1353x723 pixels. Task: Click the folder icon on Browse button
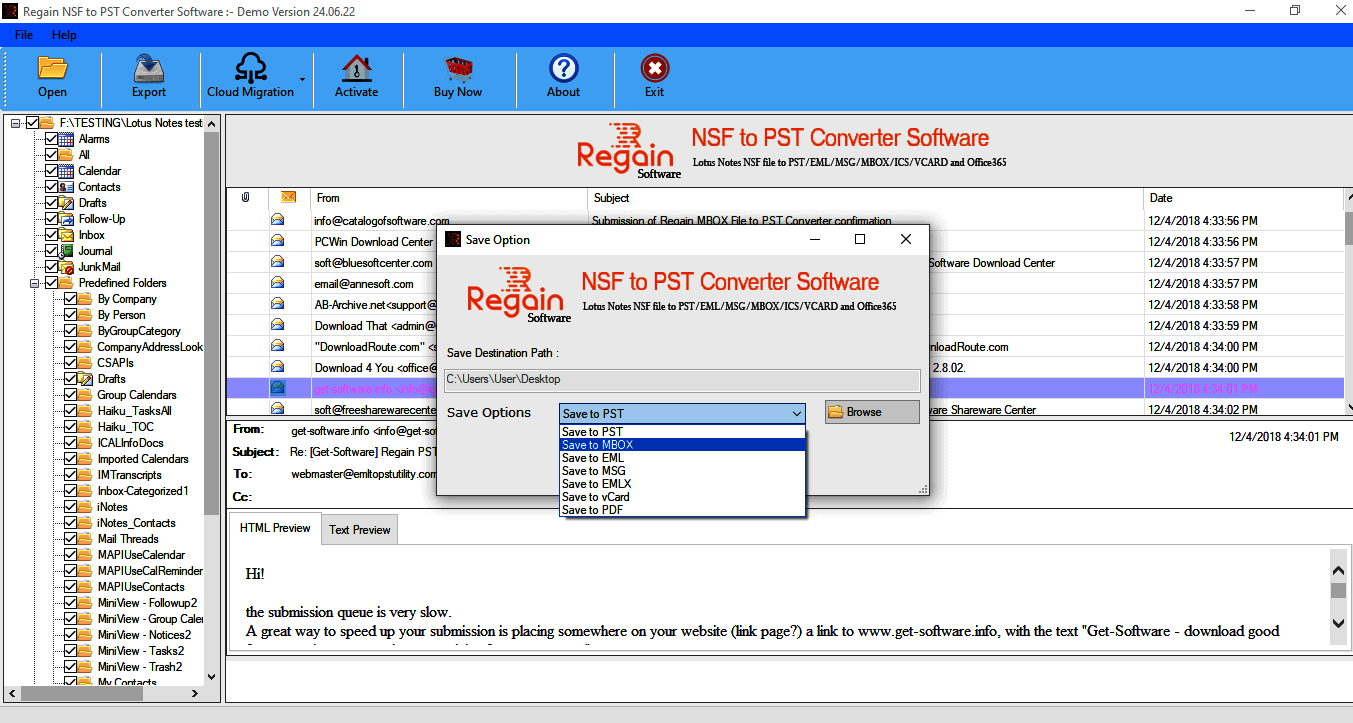point(836,412)
